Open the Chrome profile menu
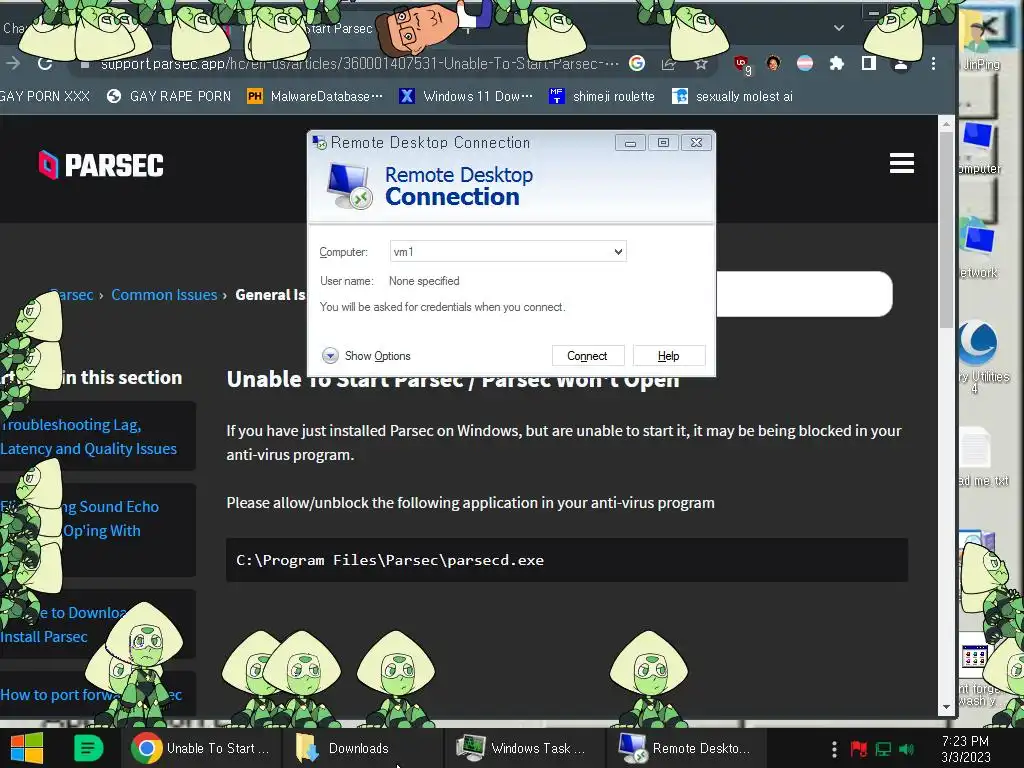 pyautogui.click(x=901, y=63)
